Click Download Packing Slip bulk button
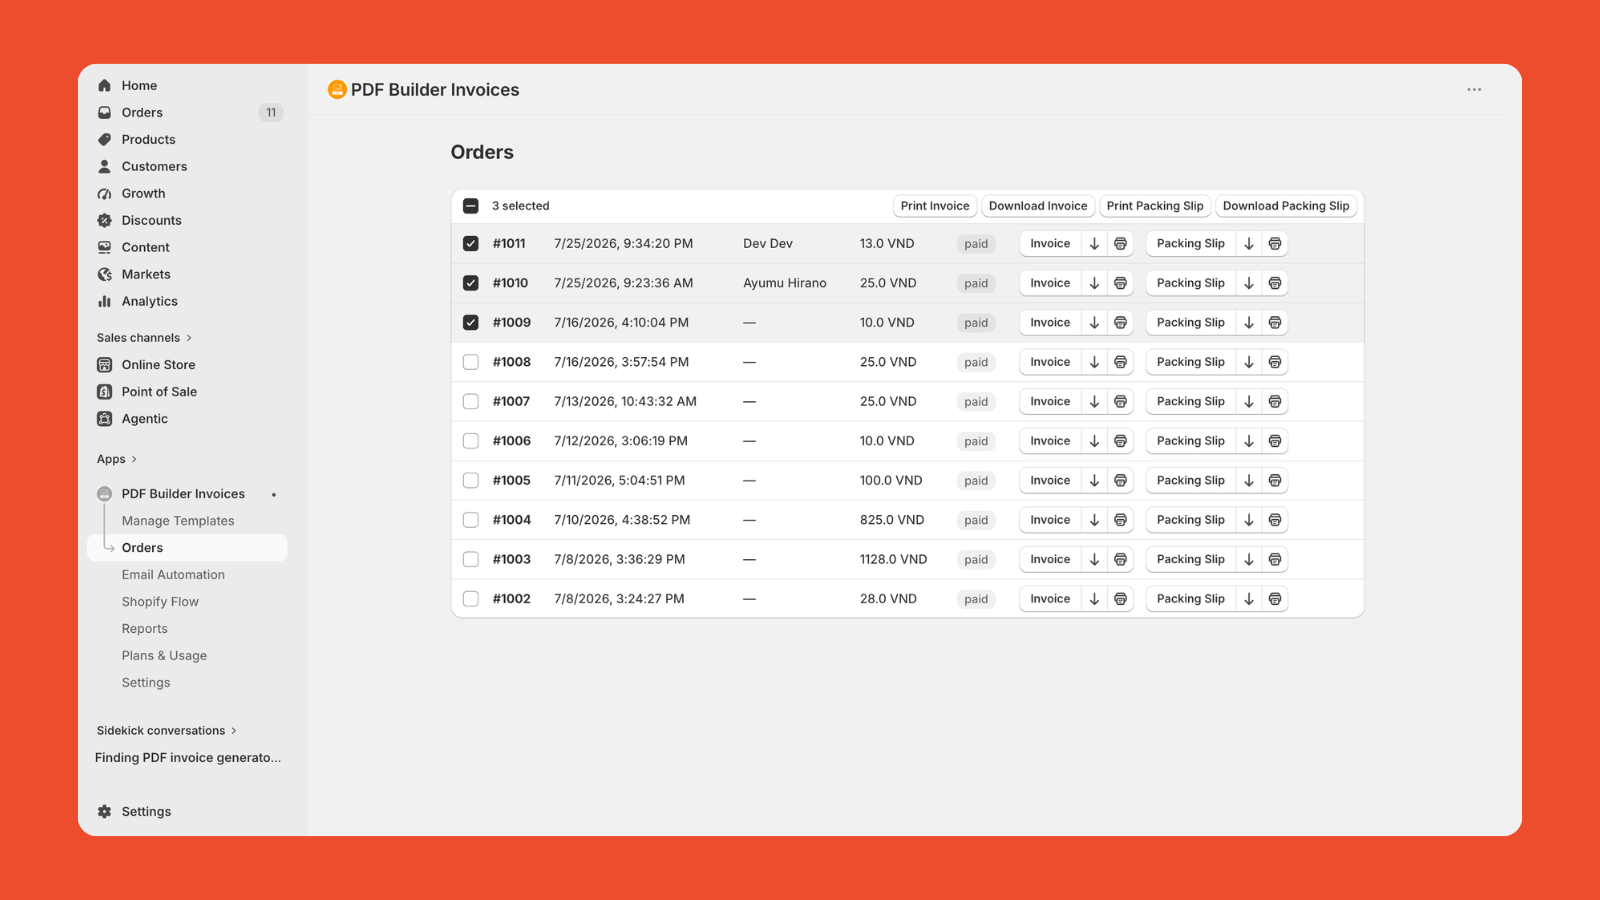The image size is (1600, 900). pyautogui.click(x=1286, y=206)
